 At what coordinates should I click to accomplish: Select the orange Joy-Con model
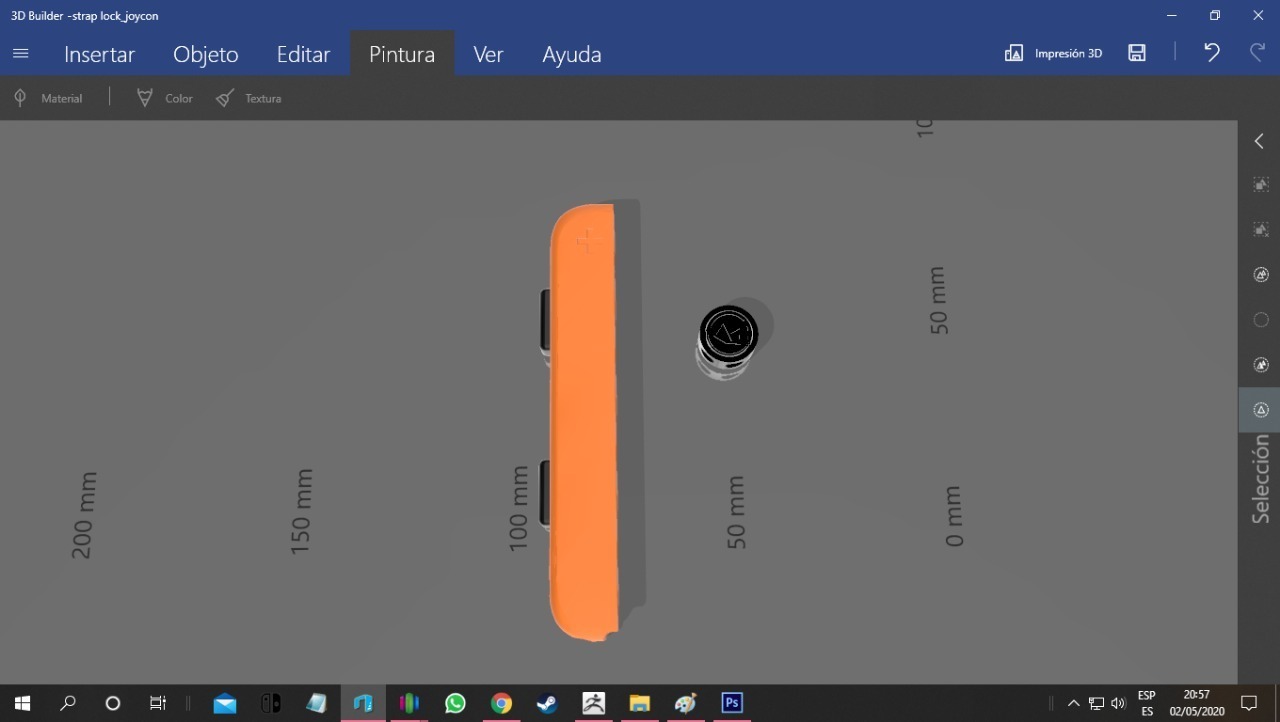(x=585, y=420)
